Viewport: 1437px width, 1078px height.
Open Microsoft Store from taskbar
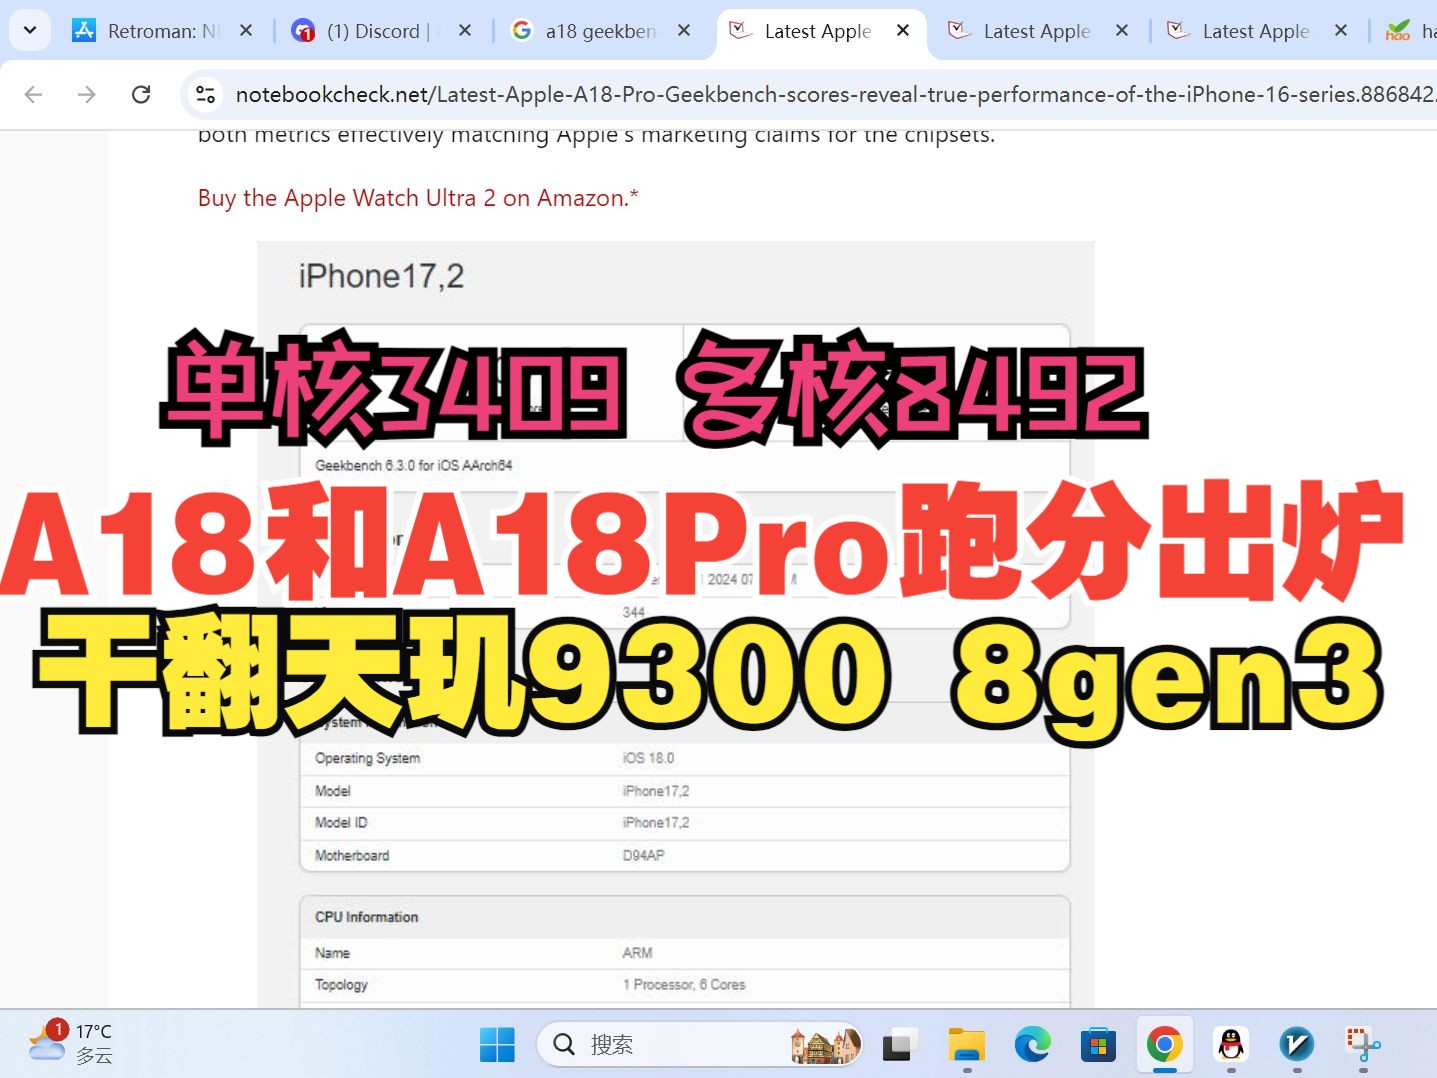point(1098,1045)
